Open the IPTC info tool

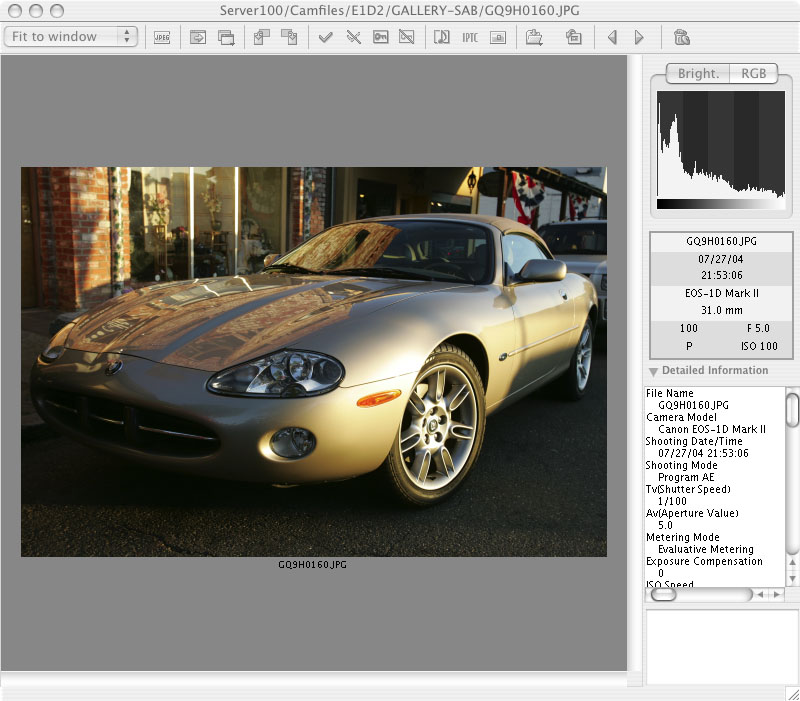click(469, 37)
